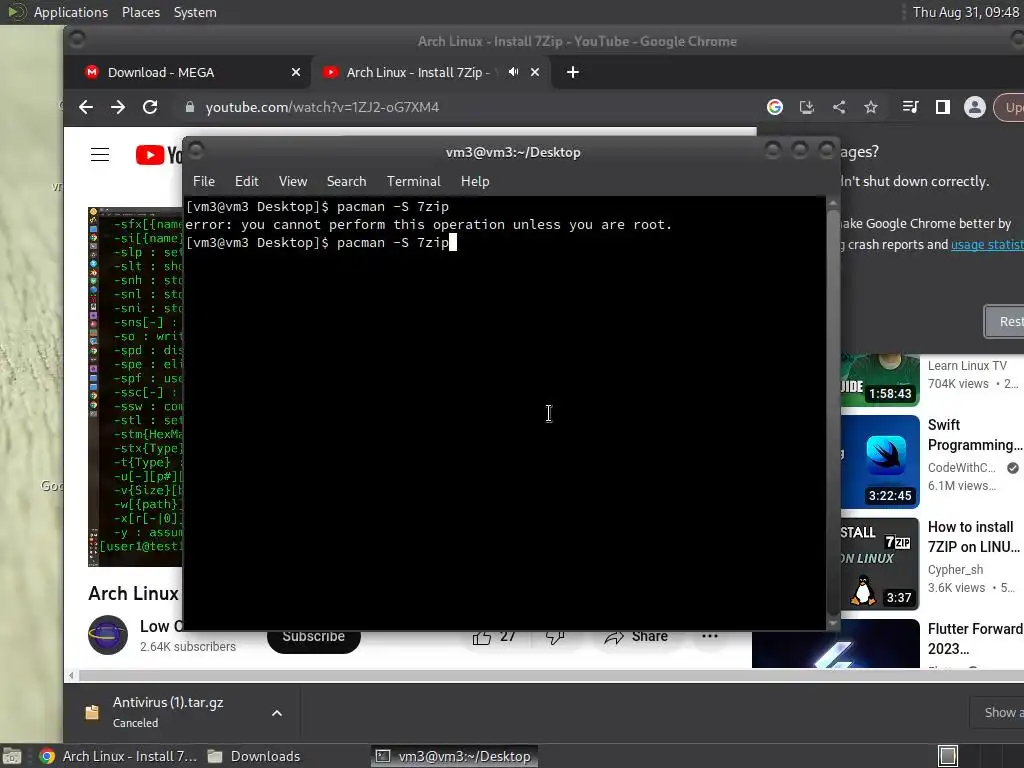Go forward in Chrome
The image size is (1024, 768).
tap(118, 107)
